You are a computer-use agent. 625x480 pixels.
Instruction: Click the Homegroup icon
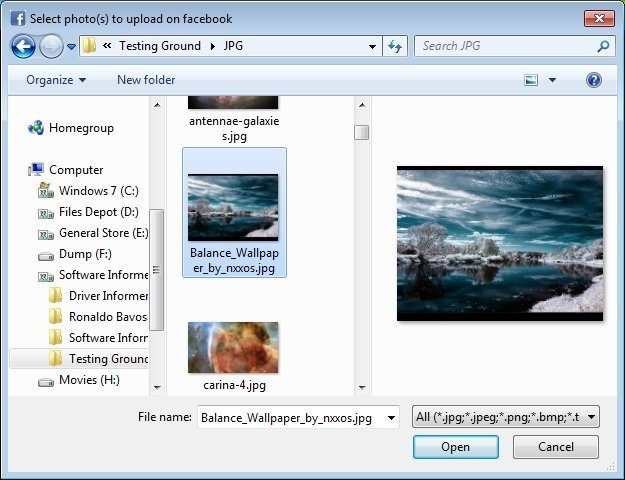[x=36, y=128]
